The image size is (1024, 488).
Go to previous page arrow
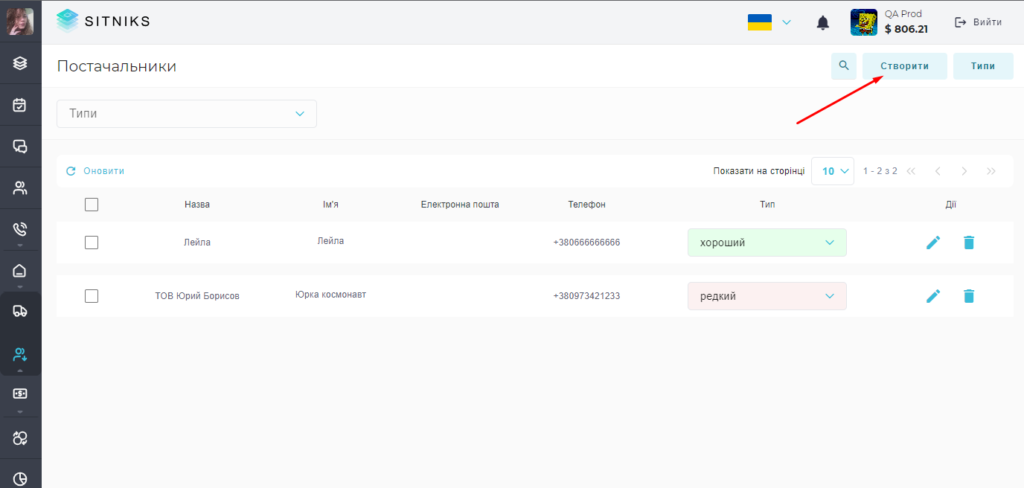point(938,171)
